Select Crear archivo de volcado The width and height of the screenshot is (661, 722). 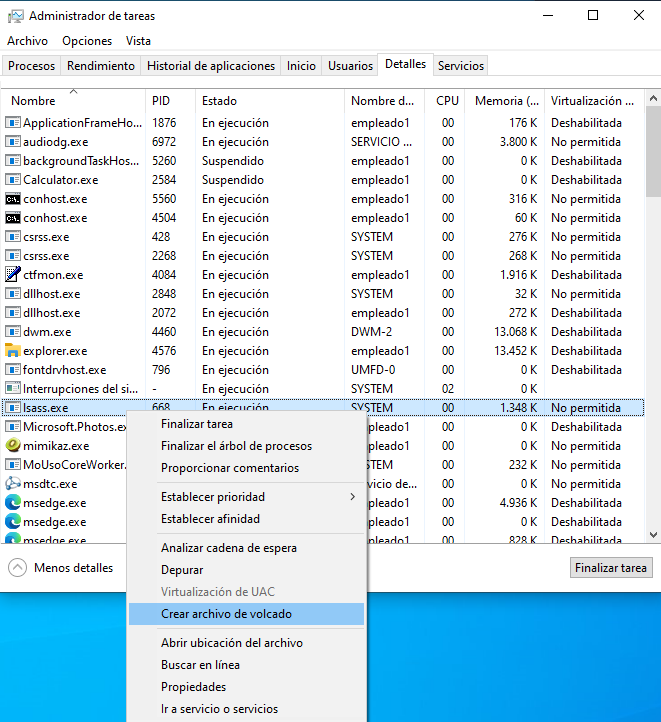(247, 614)
